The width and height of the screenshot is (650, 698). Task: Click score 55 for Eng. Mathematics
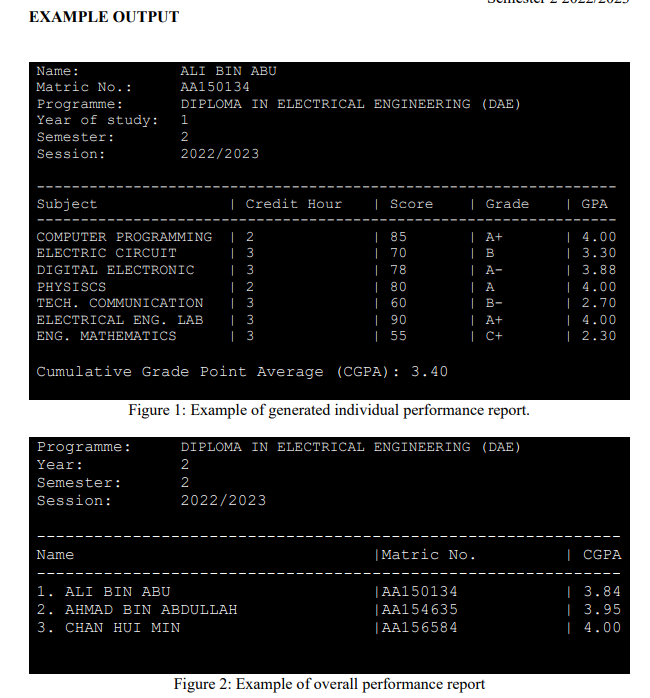(398, 336)
